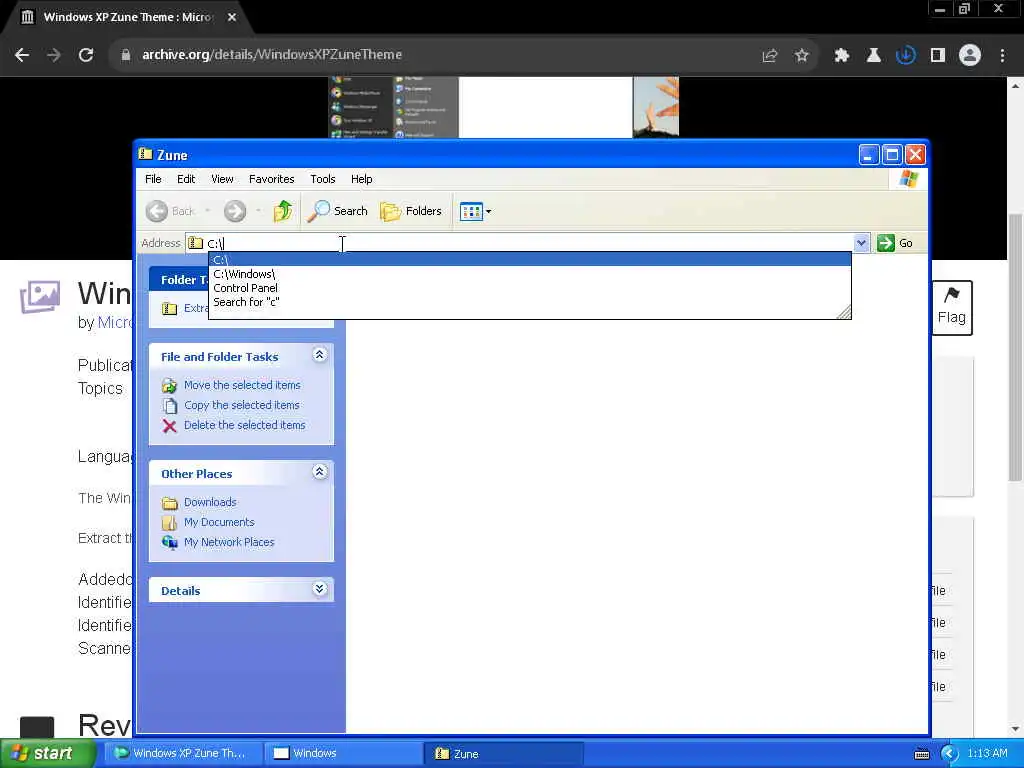The height and width of the screenshot is (768, 1024).
Task: Collapse the Other Places panel
Action: (319, 472)
